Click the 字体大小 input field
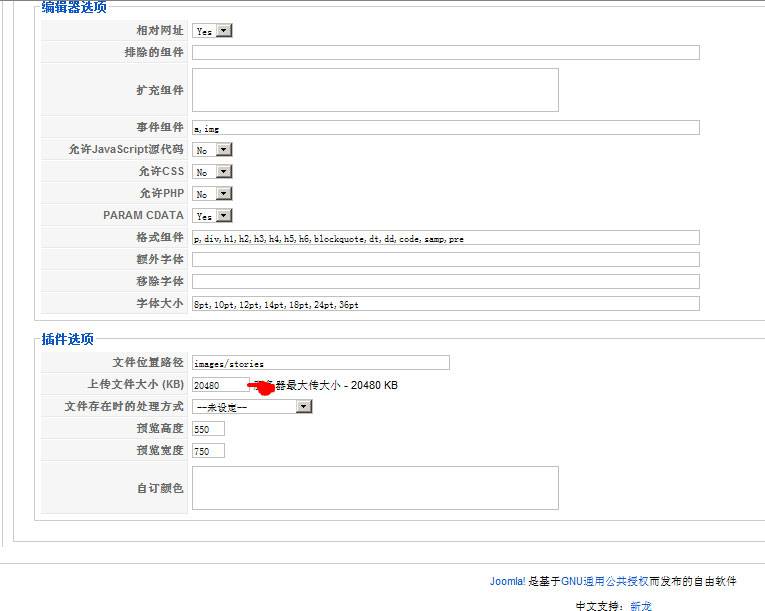Viewport: 765px width, 611px height. pyautogui.click(x=445, y=304)
